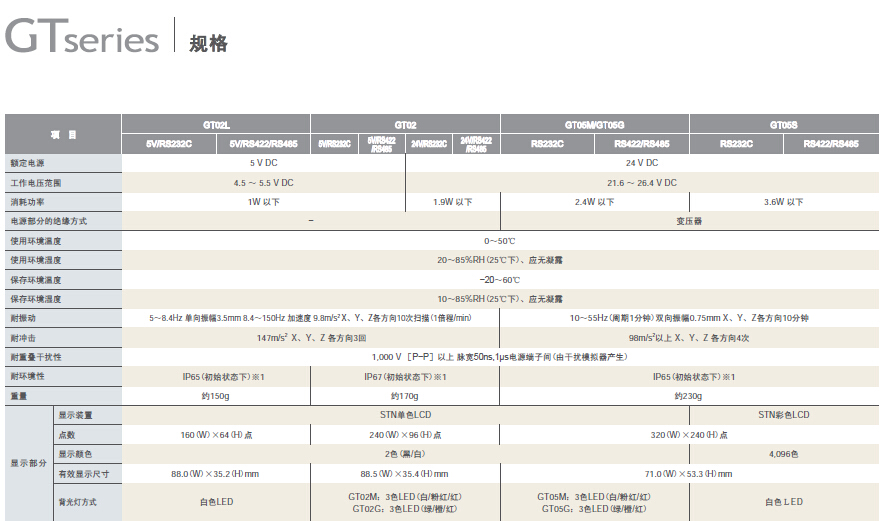Click the GT05M/GT05G column header
The width and height of the screenshot is (885, 521).
pos(594,125)
